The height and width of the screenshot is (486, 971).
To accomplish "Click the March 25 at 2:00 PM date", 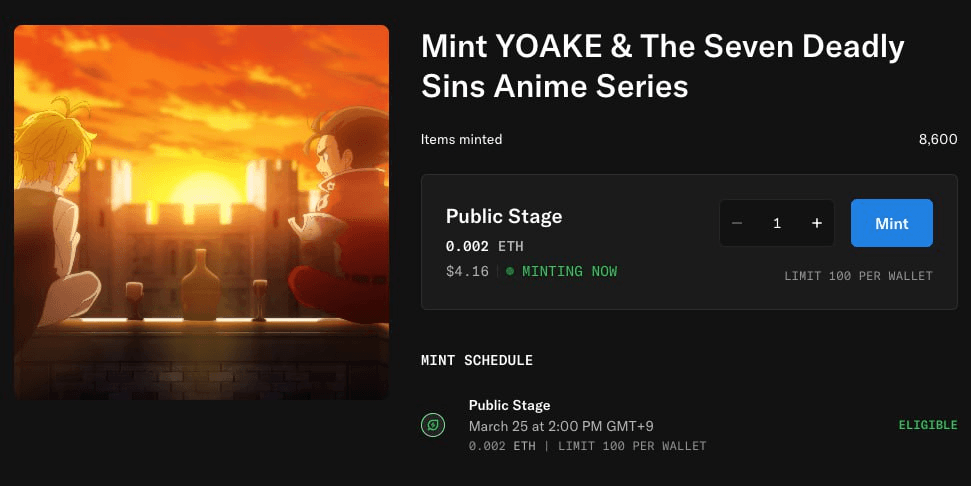I will point(561,426).
